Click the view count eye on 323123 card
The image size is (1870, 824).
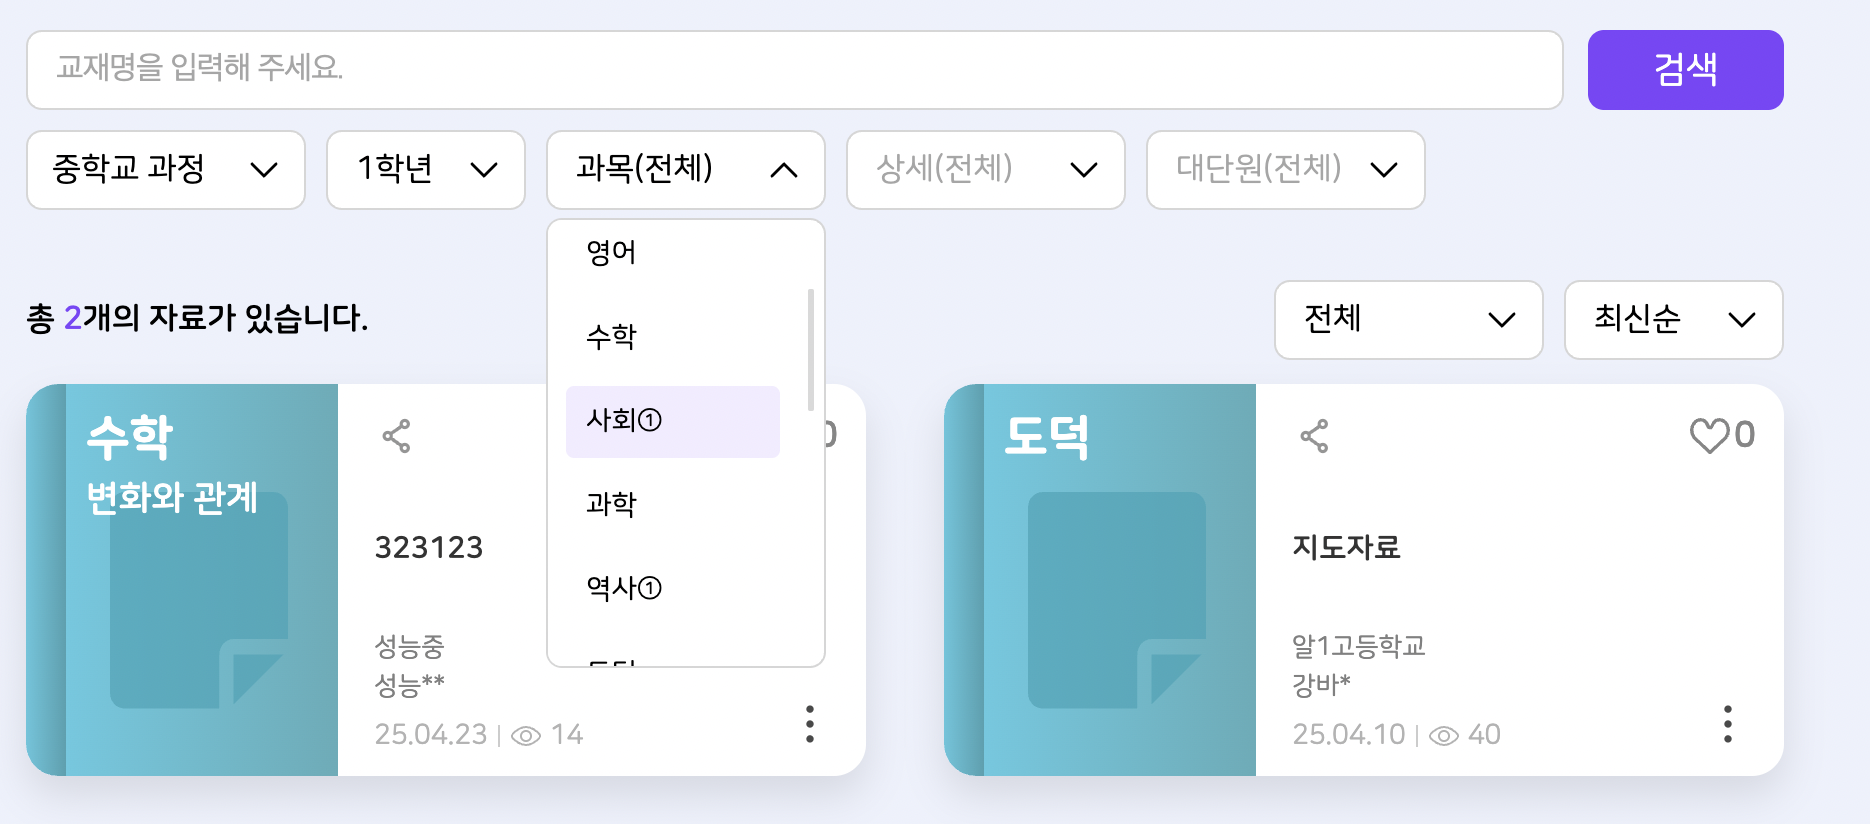[526, 736]
